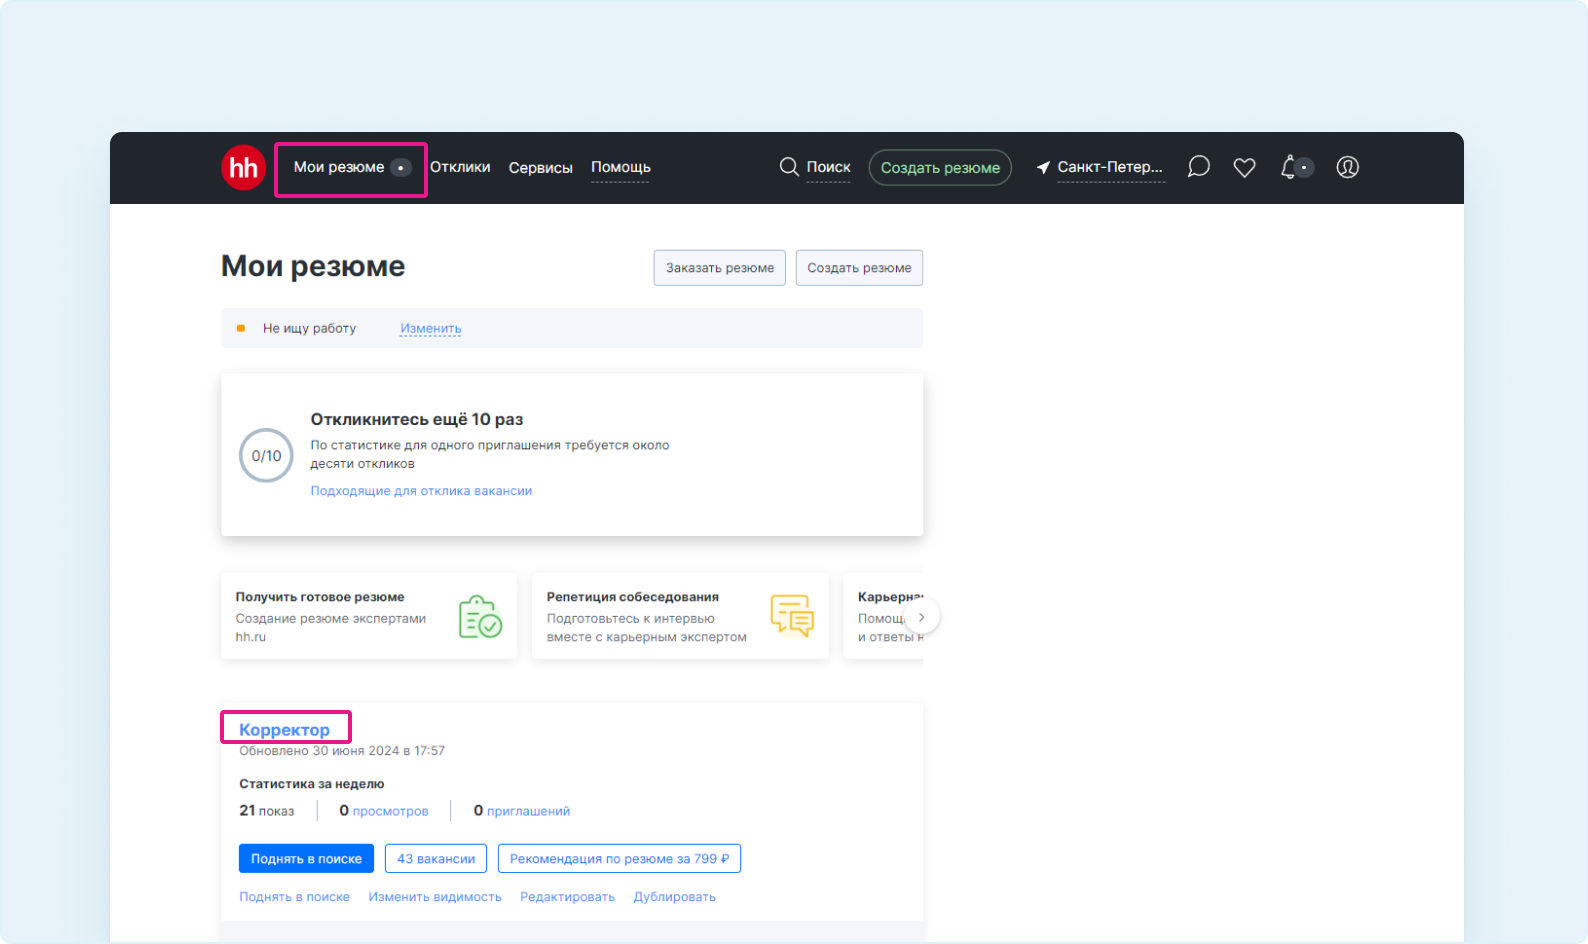Screen dimensions: 1588x944
Task: Open the chat messages bubble icon
Action: point(1198,167)
